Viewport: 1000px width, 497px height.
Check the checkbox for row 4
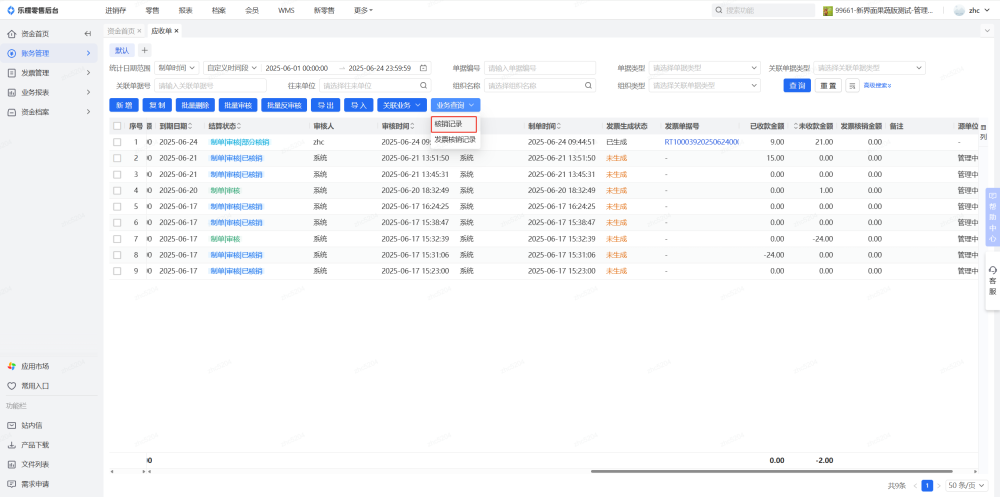(x=117, y=190)
